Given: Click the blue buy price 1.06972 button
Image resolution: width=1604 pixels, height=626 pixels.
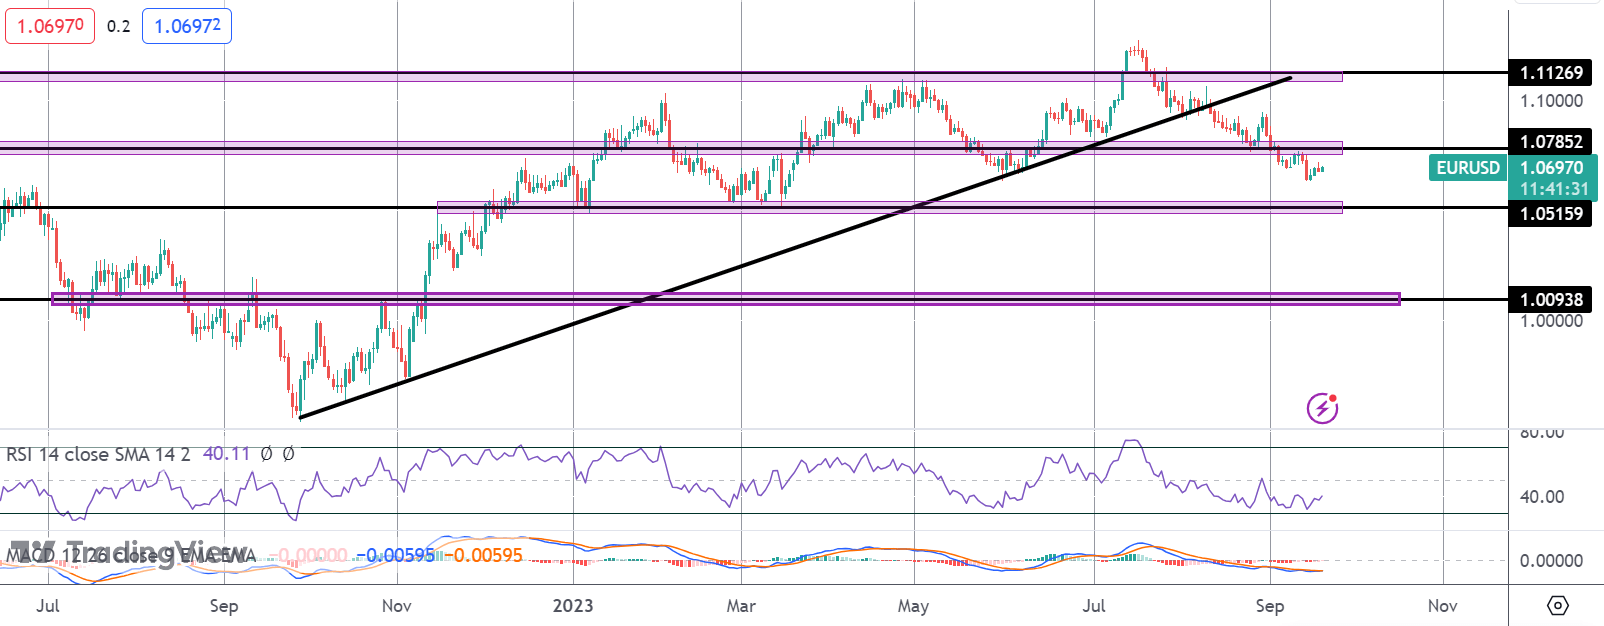Looking at the screenshot, I should tap(187, 26).
